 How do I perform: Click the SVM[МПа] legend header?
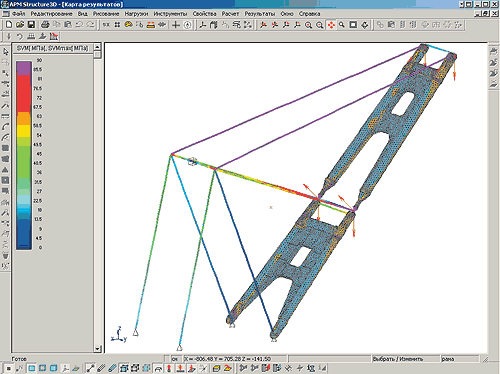(53, 48)
